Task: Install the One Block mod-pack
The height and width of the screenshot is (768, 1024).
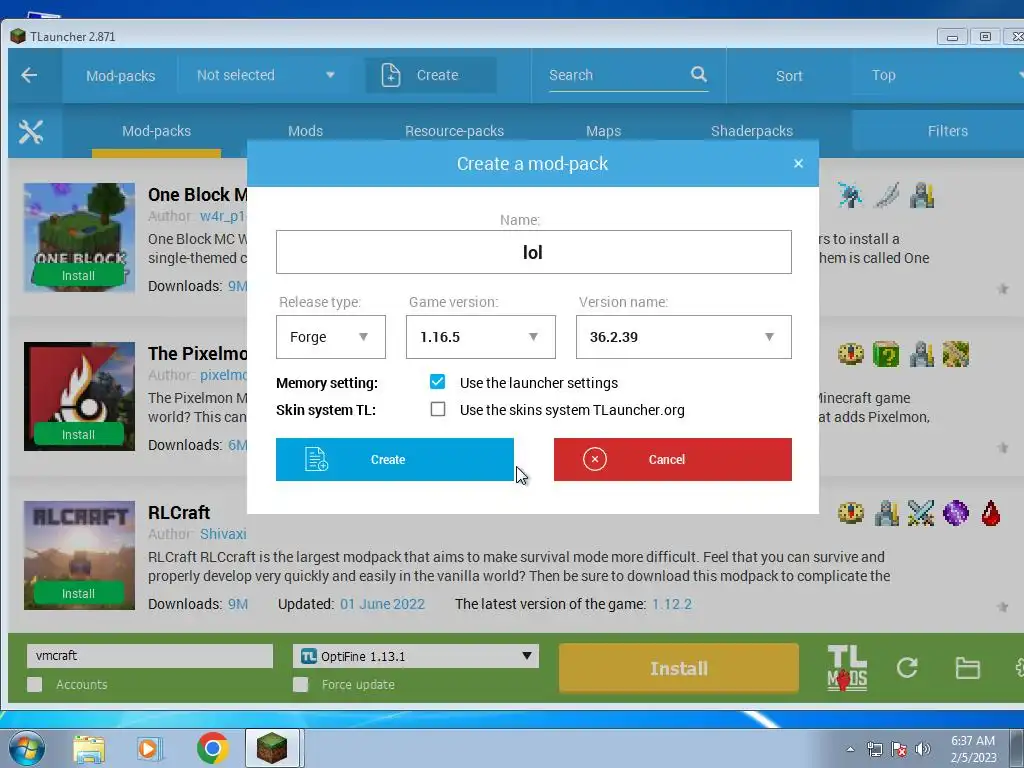Action: [78, 276]
